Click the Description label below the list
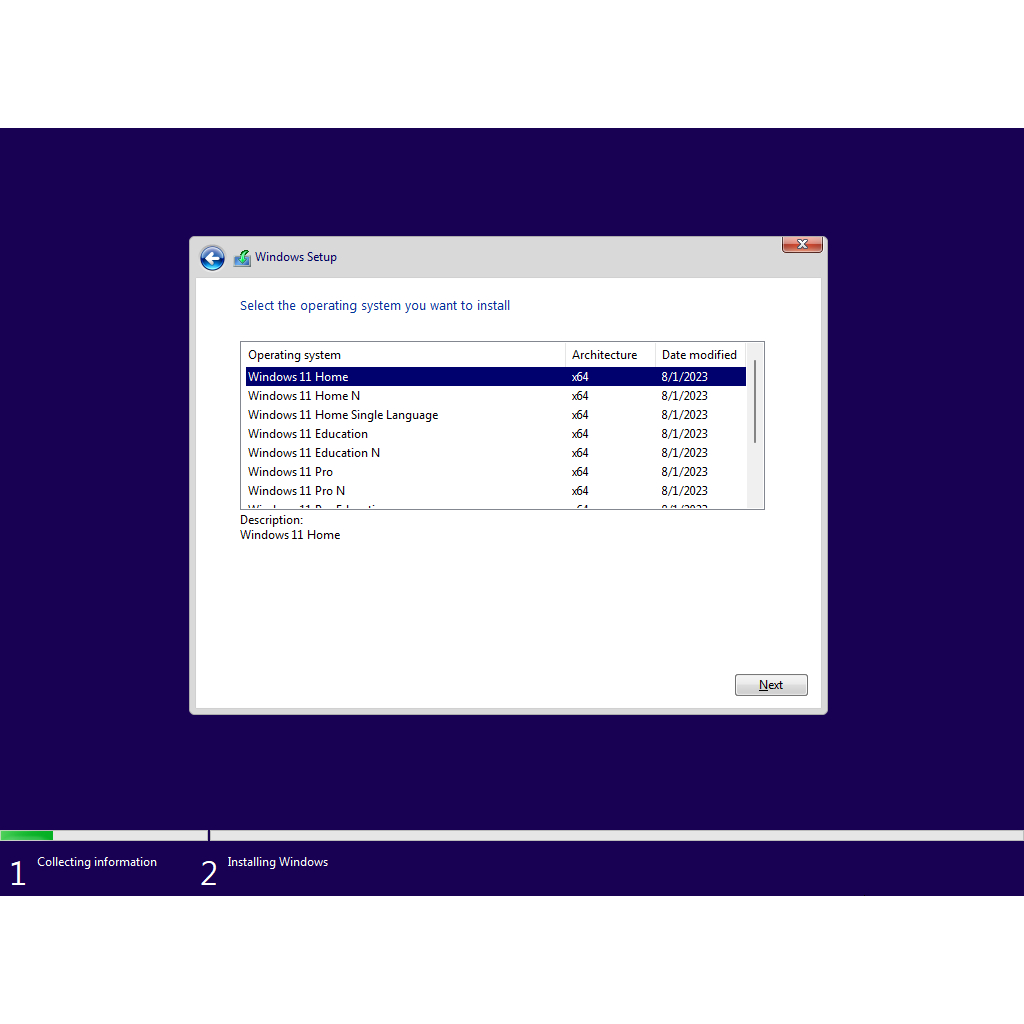The image size is (1024, 1024). point(271,520)
